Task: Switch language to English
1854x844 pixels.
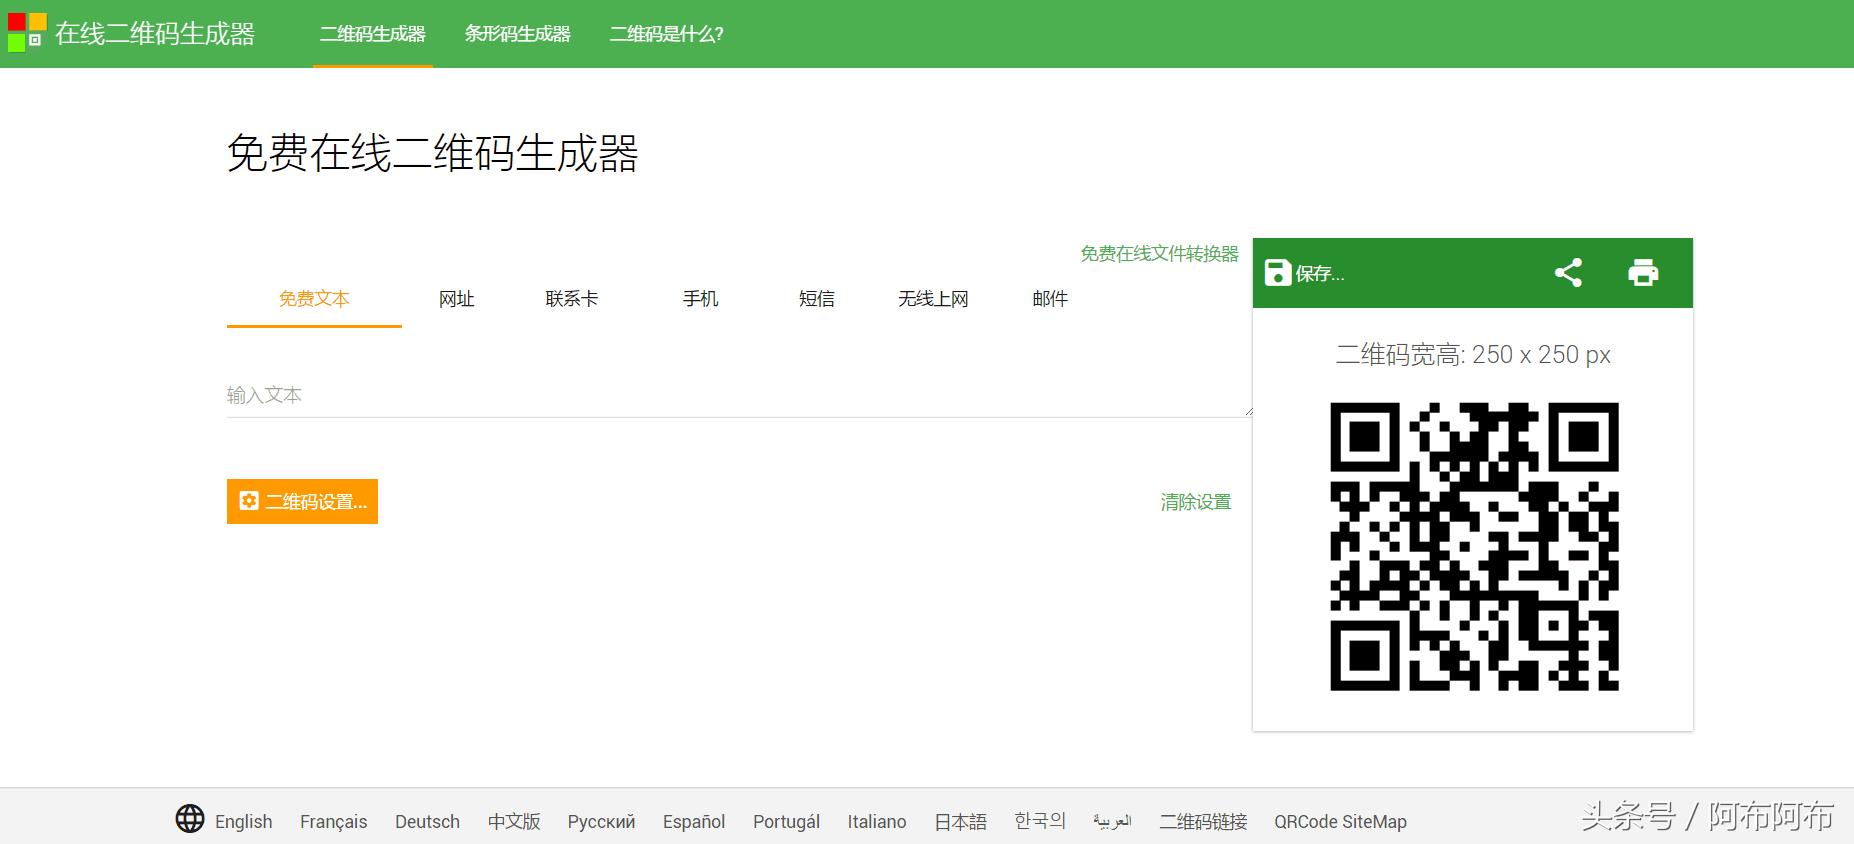Action: tap(244, 821)
